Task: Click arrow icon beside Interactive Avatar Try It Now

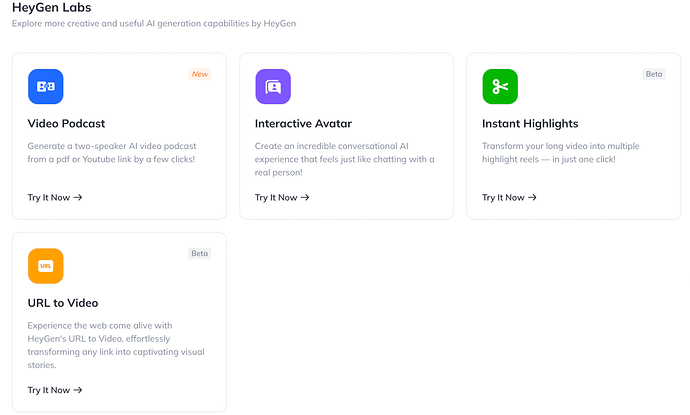Action: click(305, 197)
